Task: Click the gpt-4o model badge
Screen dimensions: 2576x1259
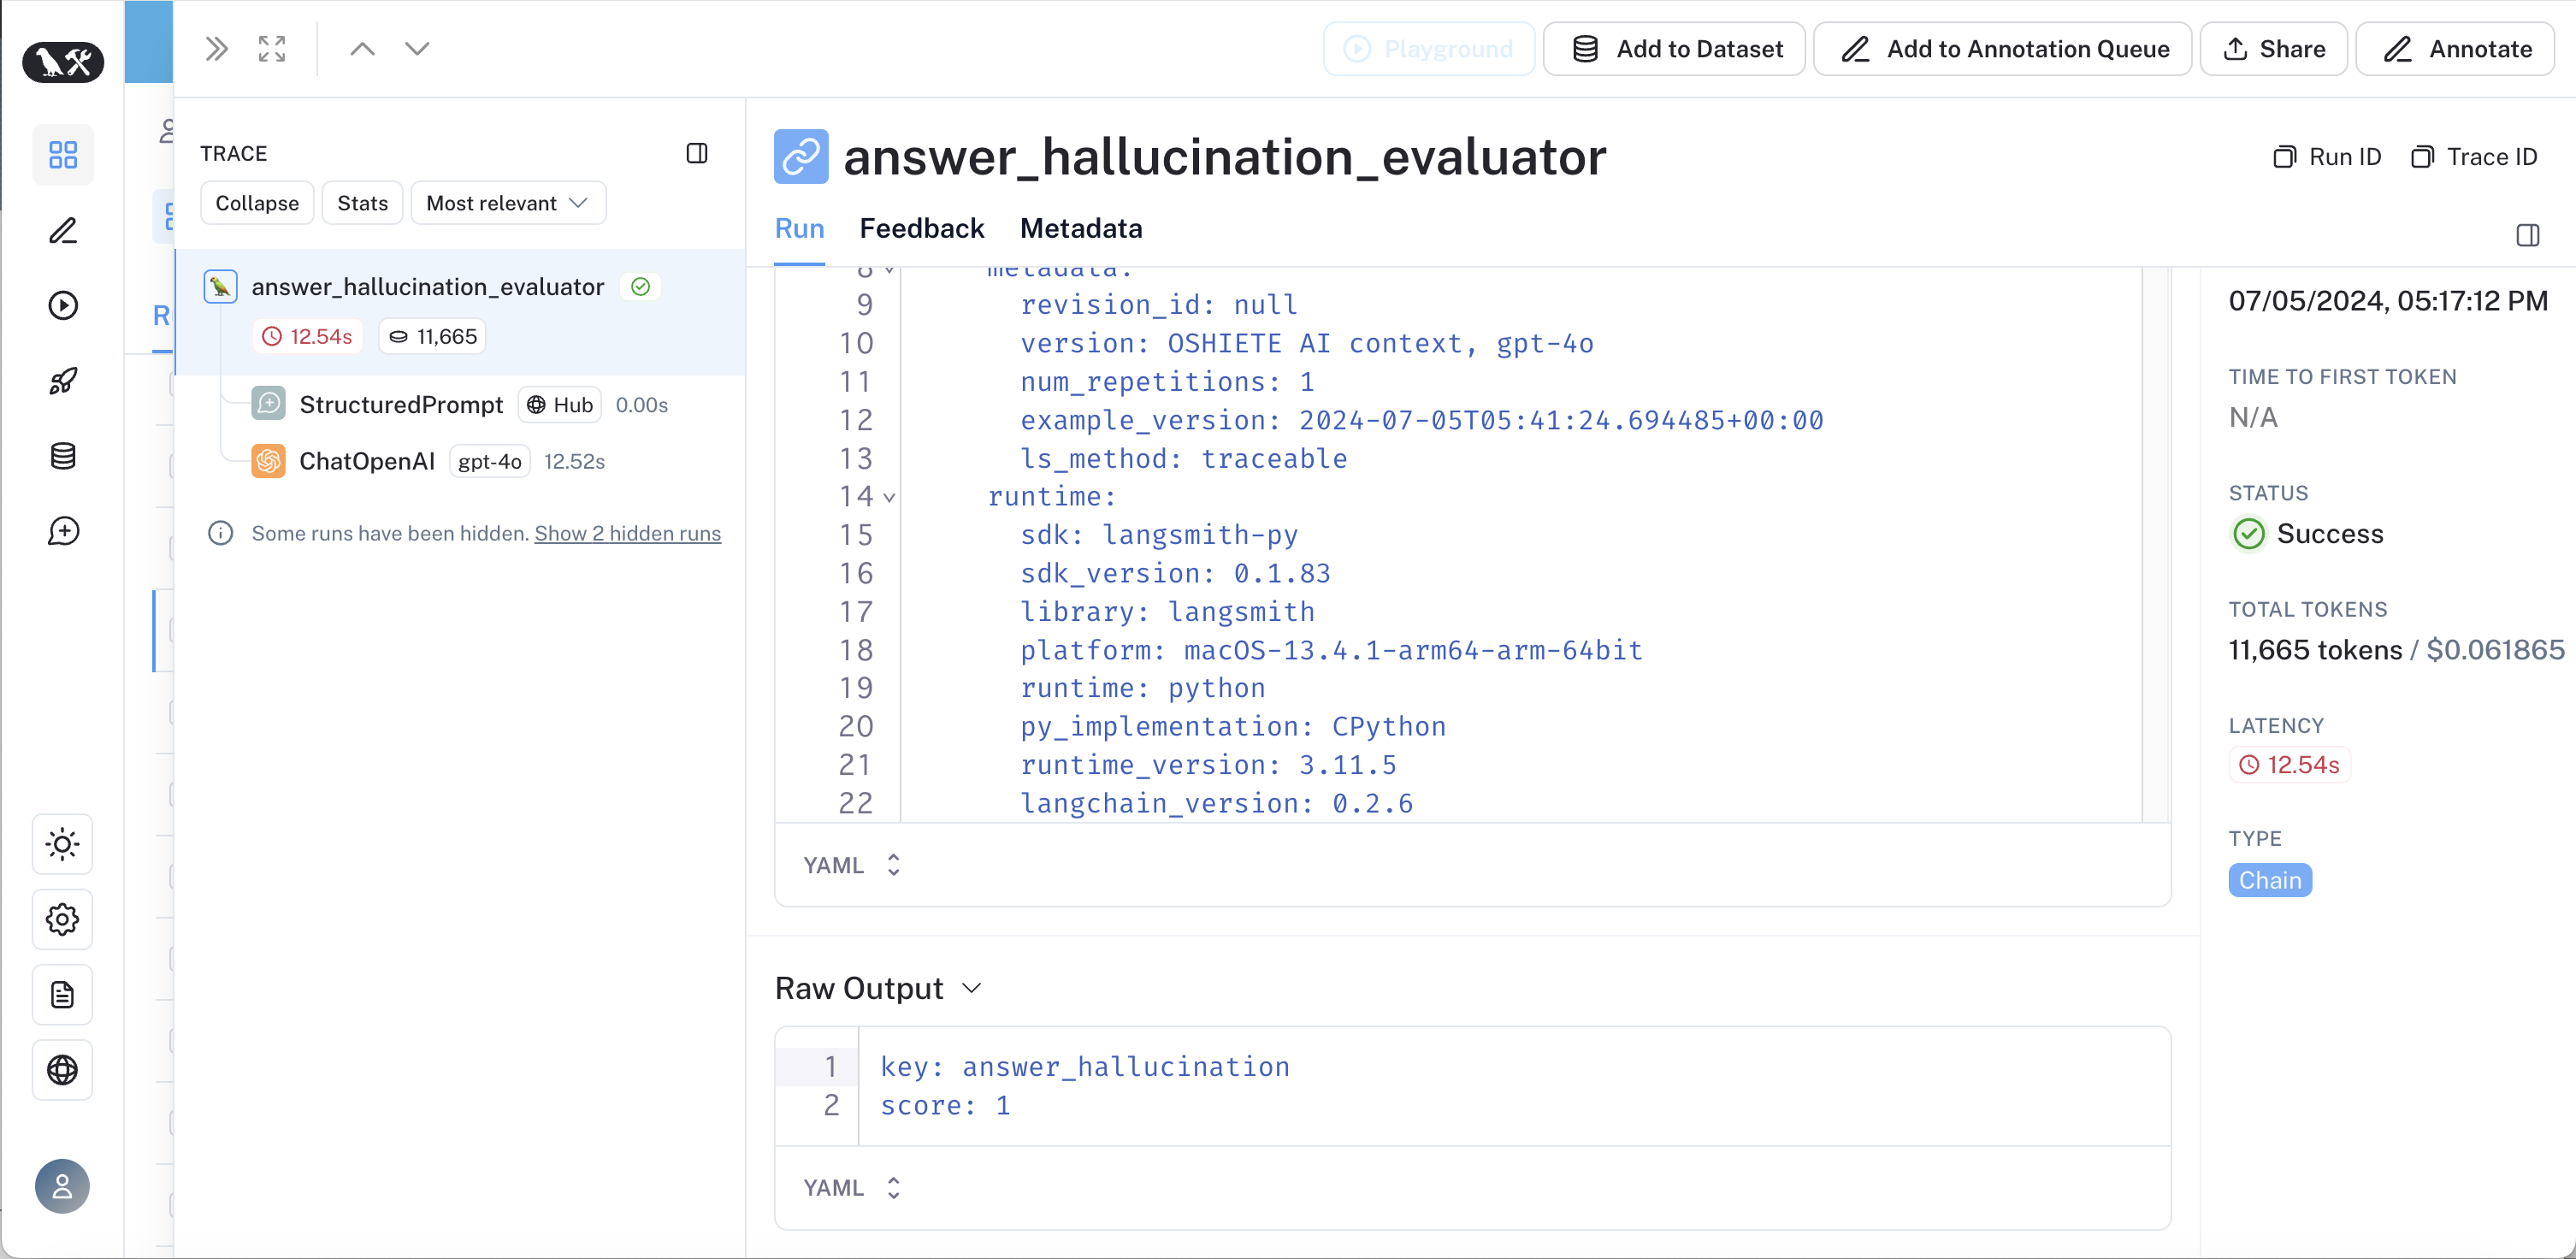Action: point(490,461)
